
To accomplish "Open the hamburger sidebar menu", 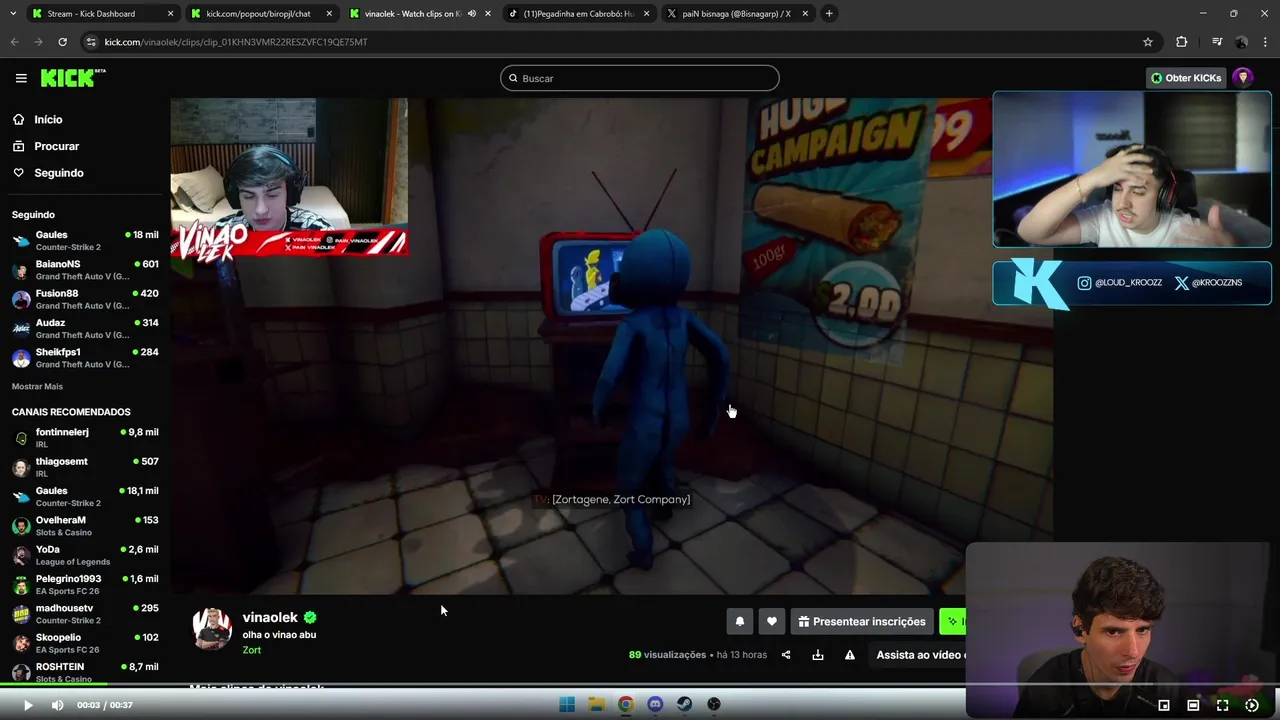I will [21, 78].
